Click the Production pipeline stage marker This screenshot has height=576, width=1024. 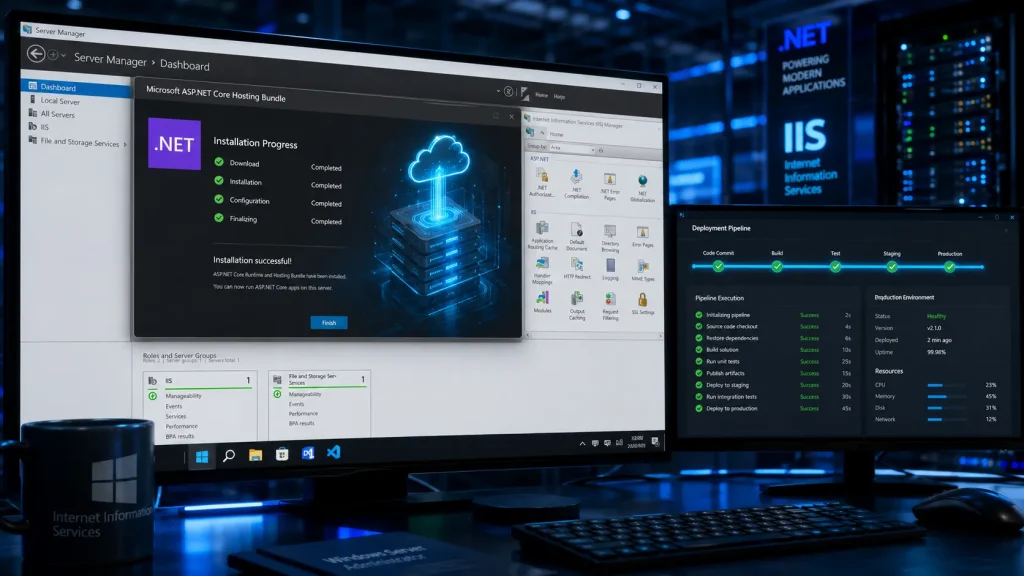click(950, 266)
